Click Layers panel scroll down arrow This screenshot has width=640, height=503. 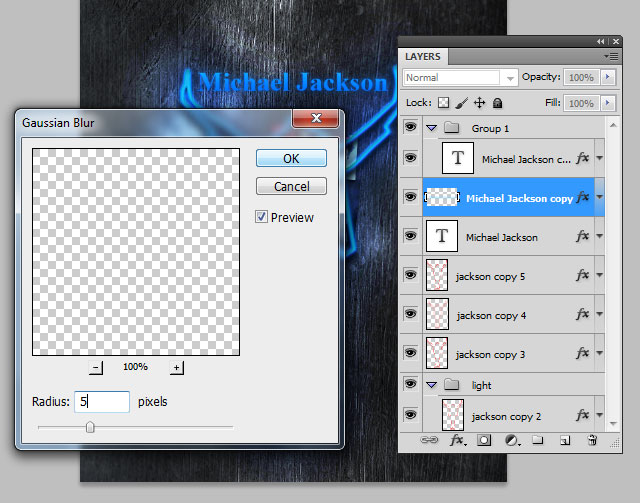613,423
